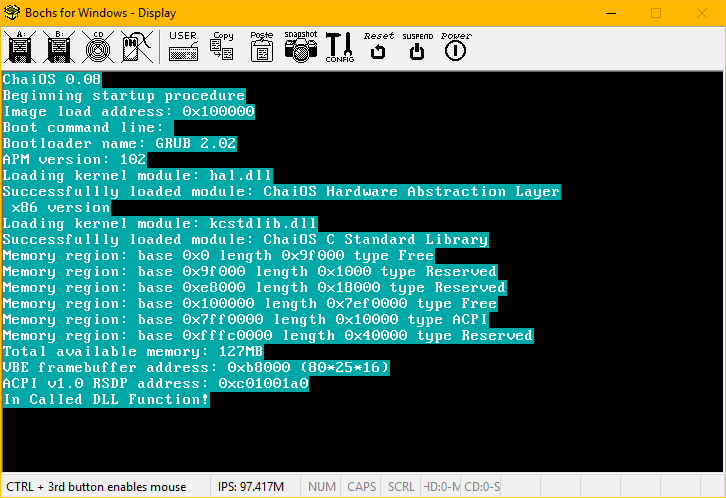Click the SCRL lock status indicator
The height and width of the screenshot is (498, 726).
[x=401, y=486]
